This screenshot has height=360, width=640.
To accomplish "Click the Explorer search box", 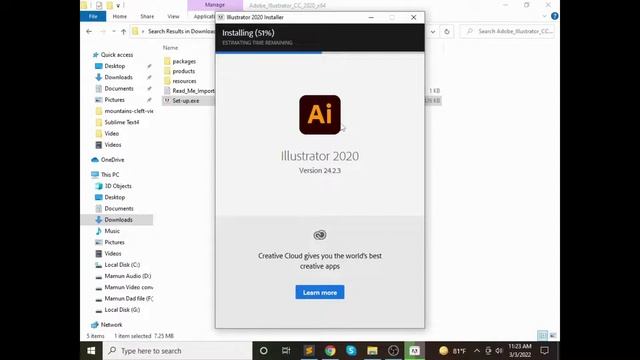I will pos(508,31).
